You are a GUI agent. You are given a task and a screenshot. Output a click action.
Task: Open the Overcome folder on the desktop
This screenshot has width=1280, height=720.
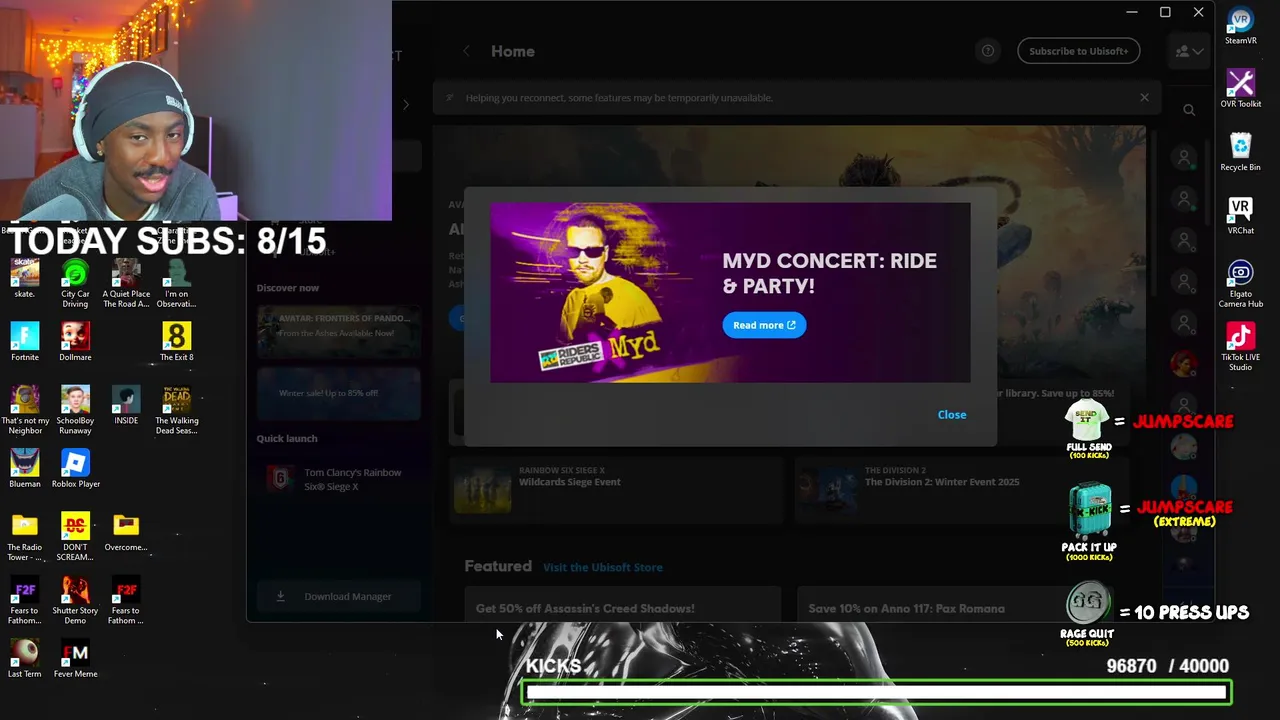(x=126, y=532)
